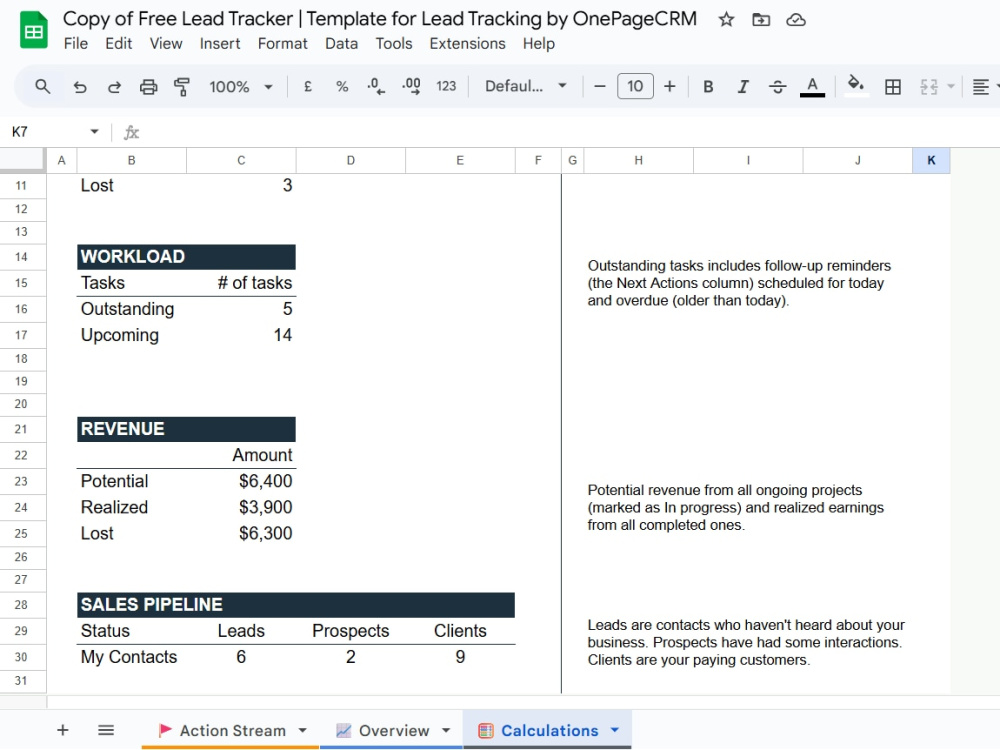Viewport: 1000px width, 750px height.
Task: Open the Tools menu
Action: coord(393,43)
